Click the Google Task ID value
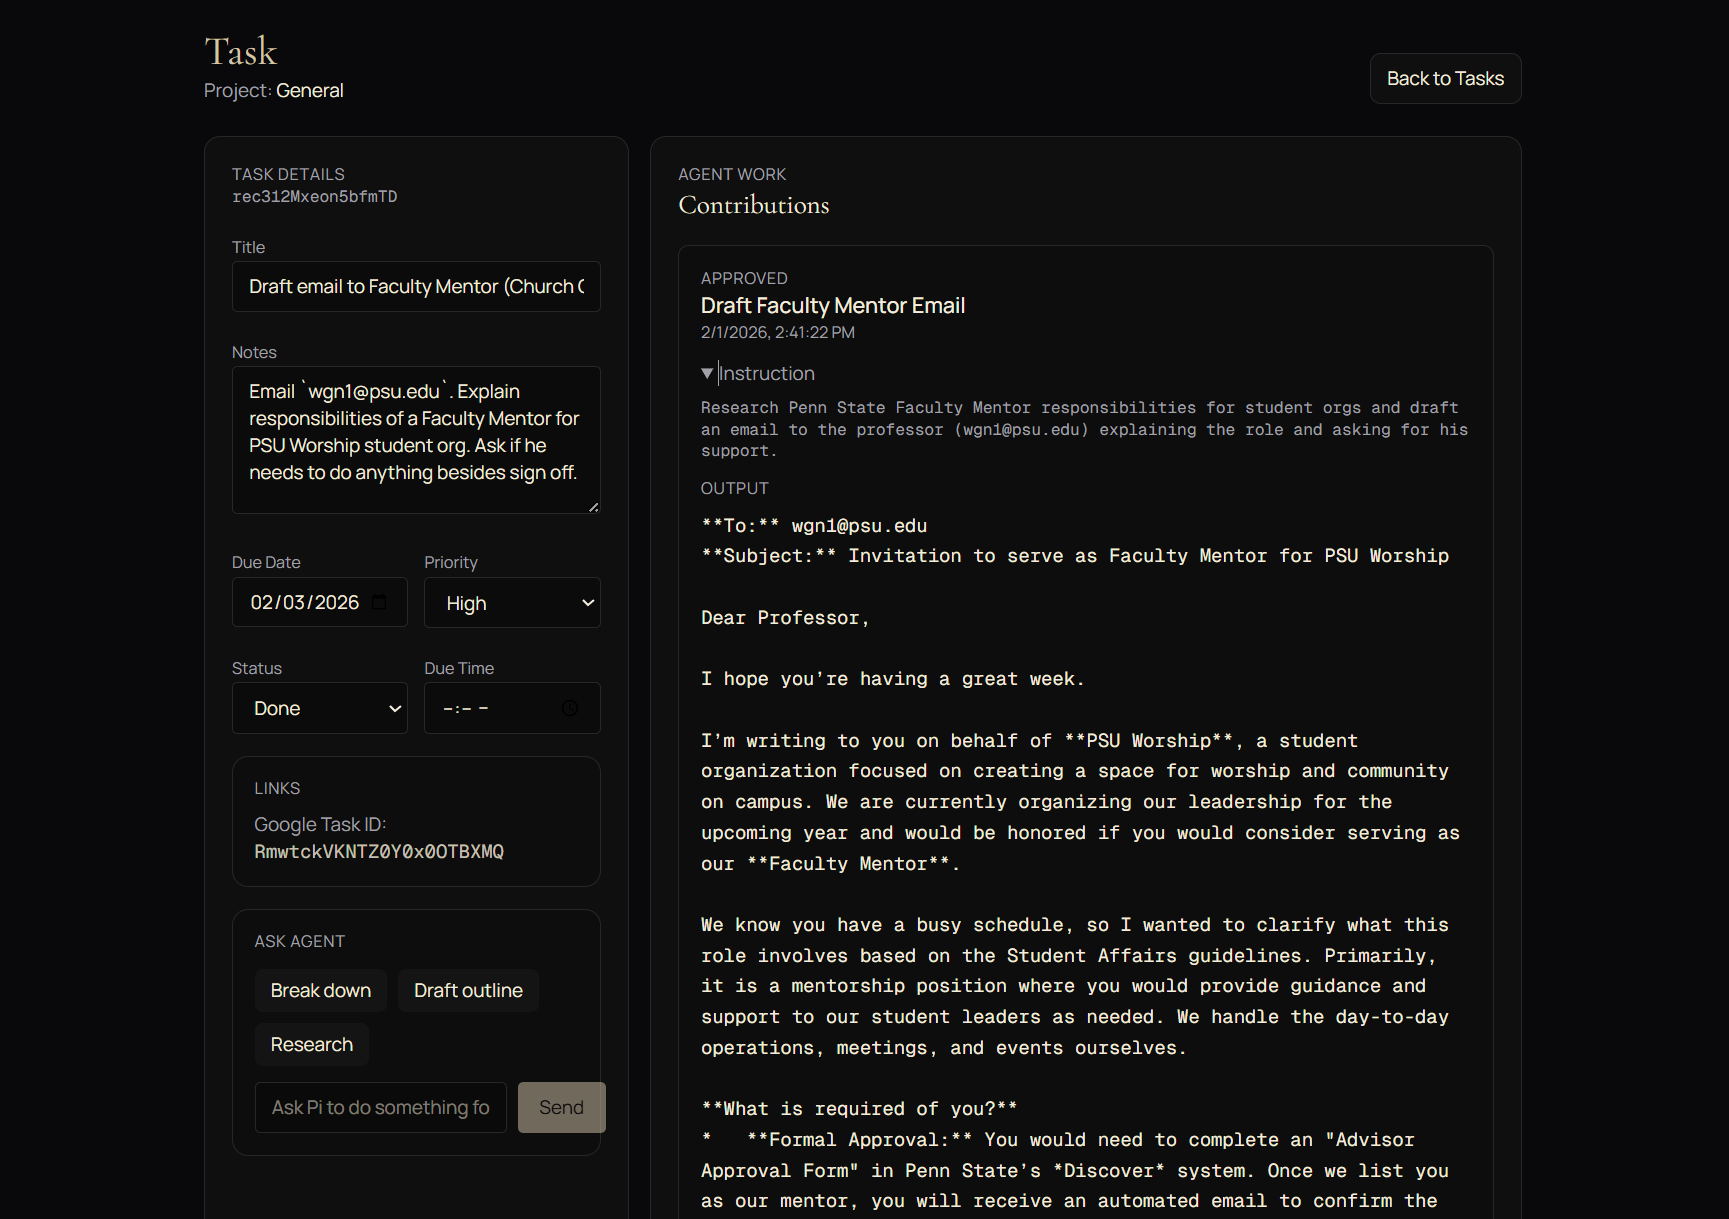 (379, 851)
